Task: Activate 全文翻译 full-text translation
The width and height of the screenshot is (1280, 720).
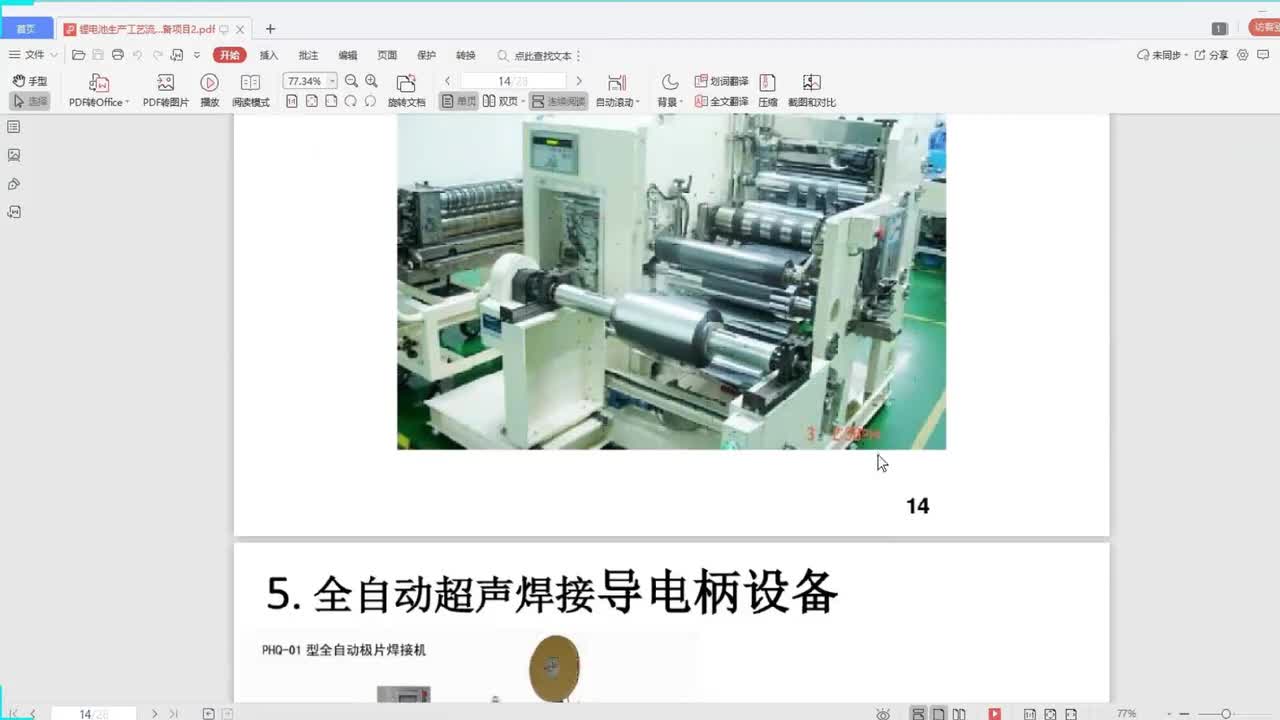Action: 722,101
